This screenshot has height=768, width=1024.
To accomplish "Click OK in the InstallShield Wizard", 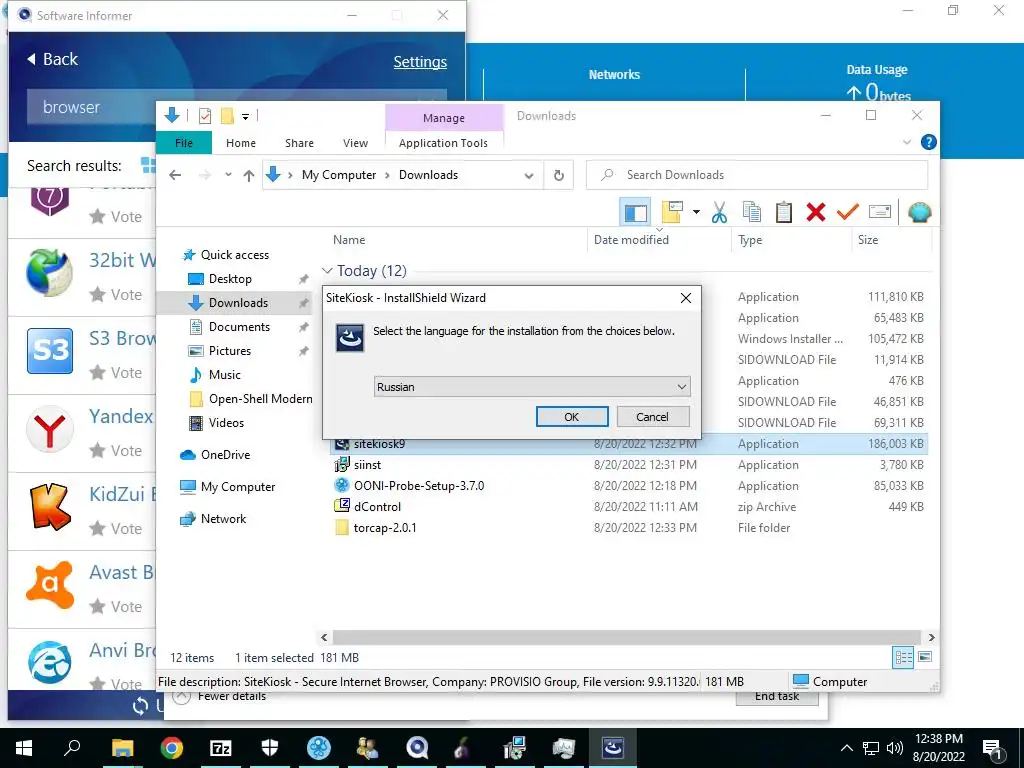I will 571,417.
